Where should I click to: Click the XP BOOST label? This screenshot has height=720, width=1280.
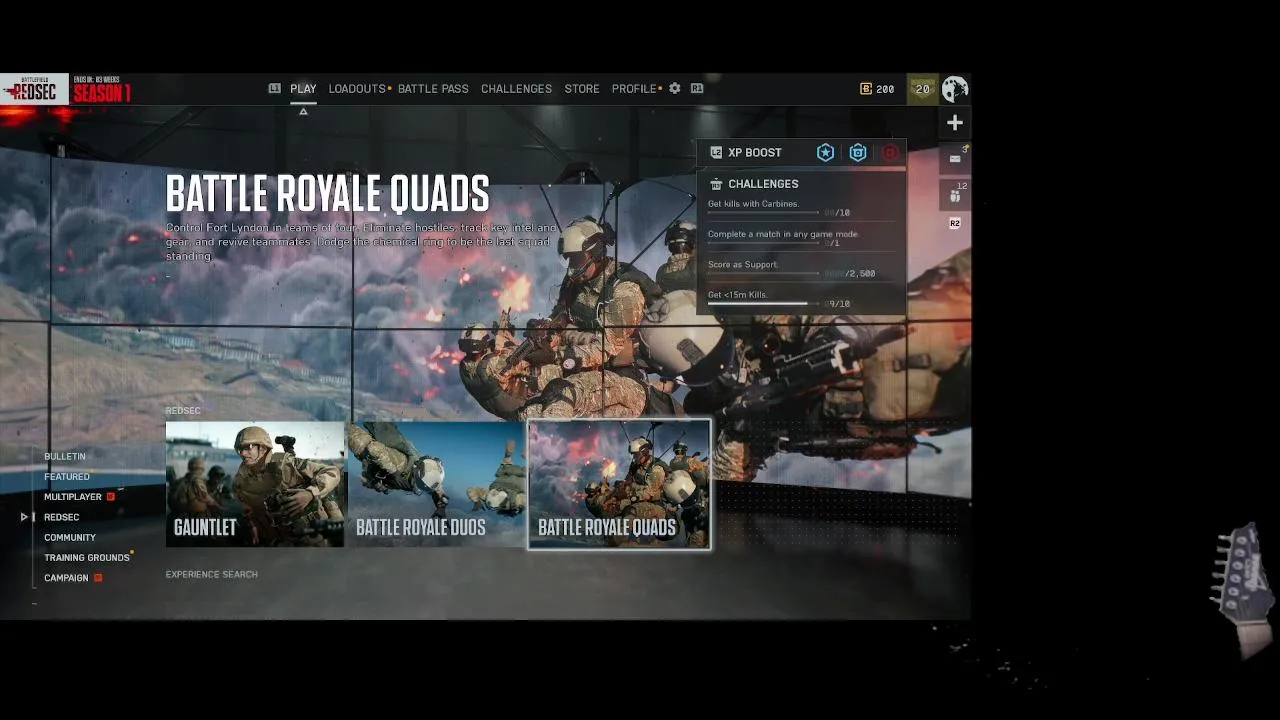755,152
